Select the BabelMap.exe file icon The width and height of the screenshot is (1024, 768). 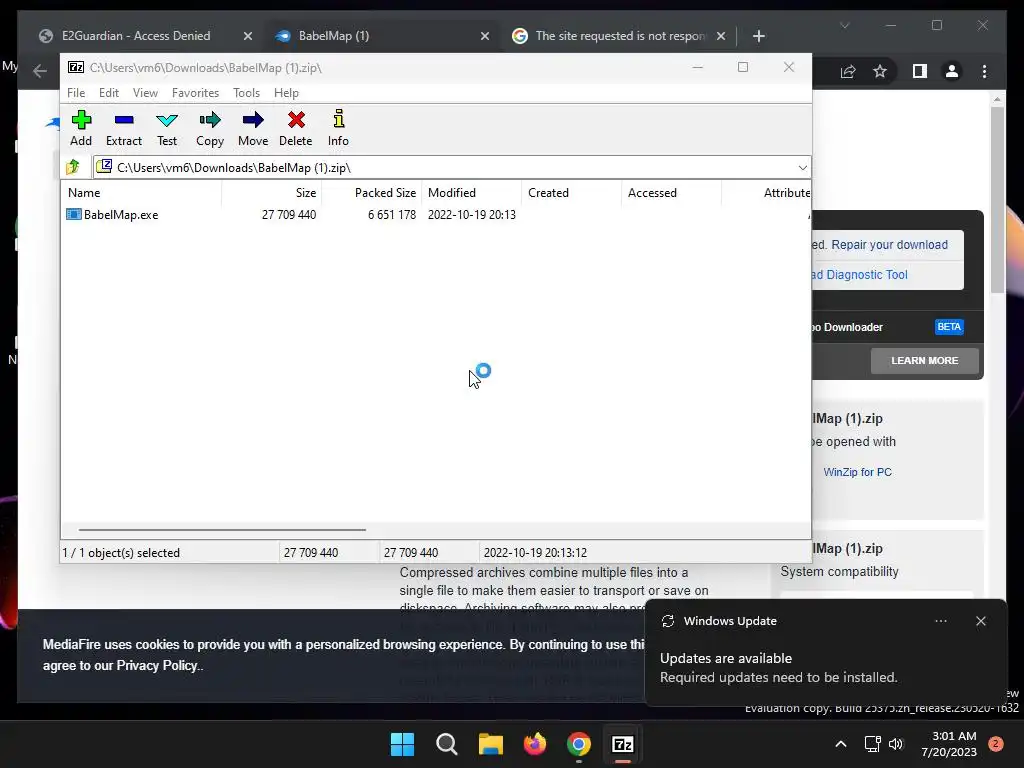73,214
